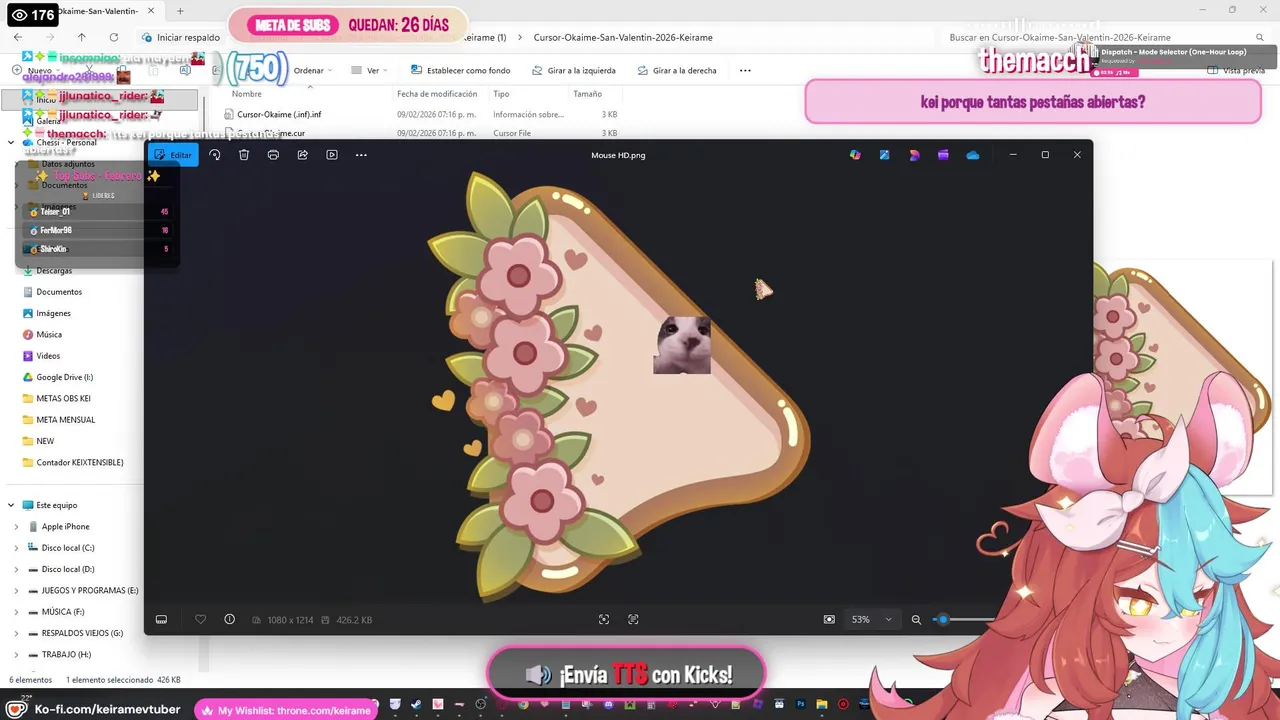Show file info with the info icon
The image size is (1280, 720).
tap(230, 620)
